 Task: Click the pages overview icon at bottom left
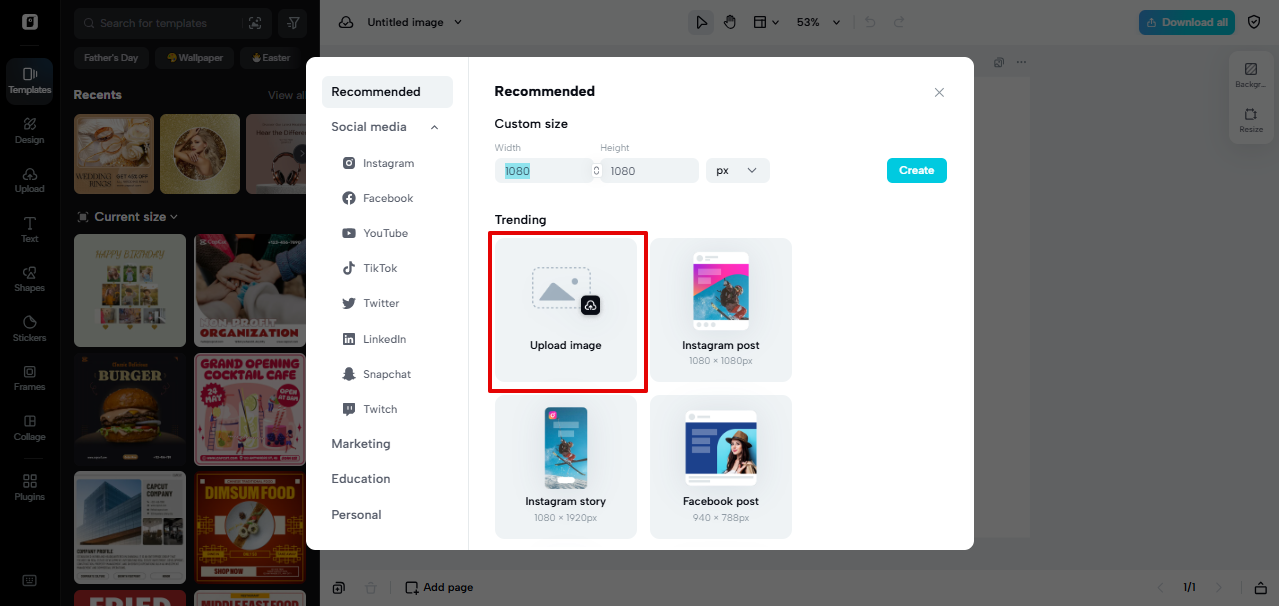coord(340,588)
